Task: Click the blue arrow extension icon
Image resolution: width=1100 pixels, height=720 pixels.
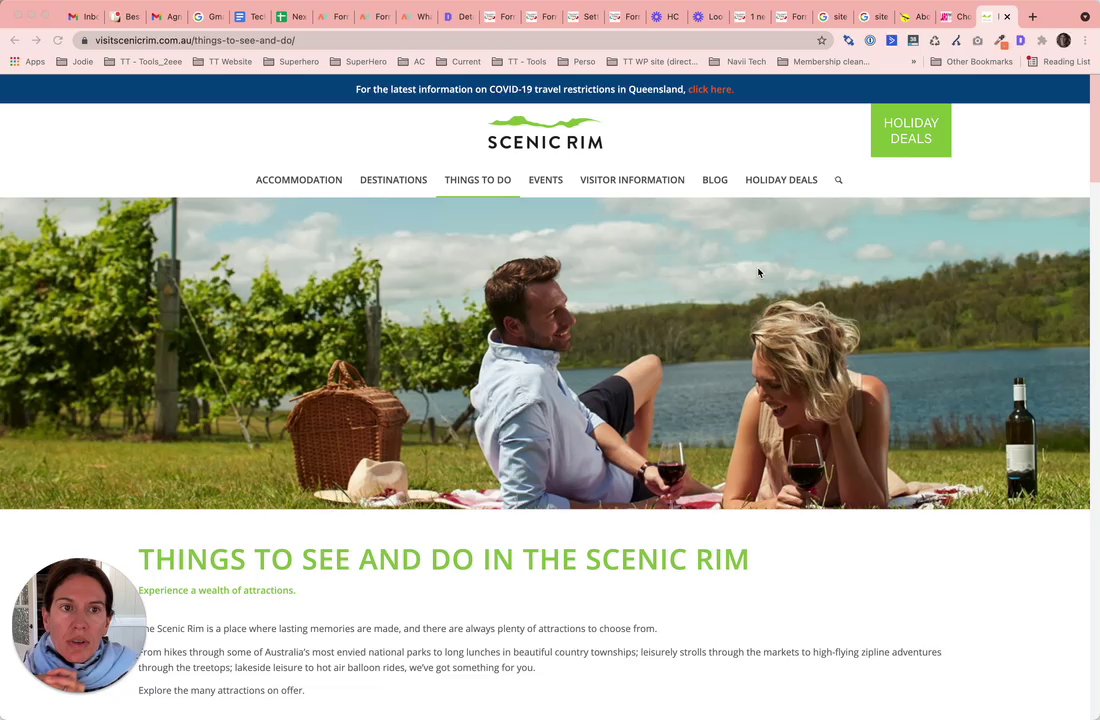Action: point(892,41)
